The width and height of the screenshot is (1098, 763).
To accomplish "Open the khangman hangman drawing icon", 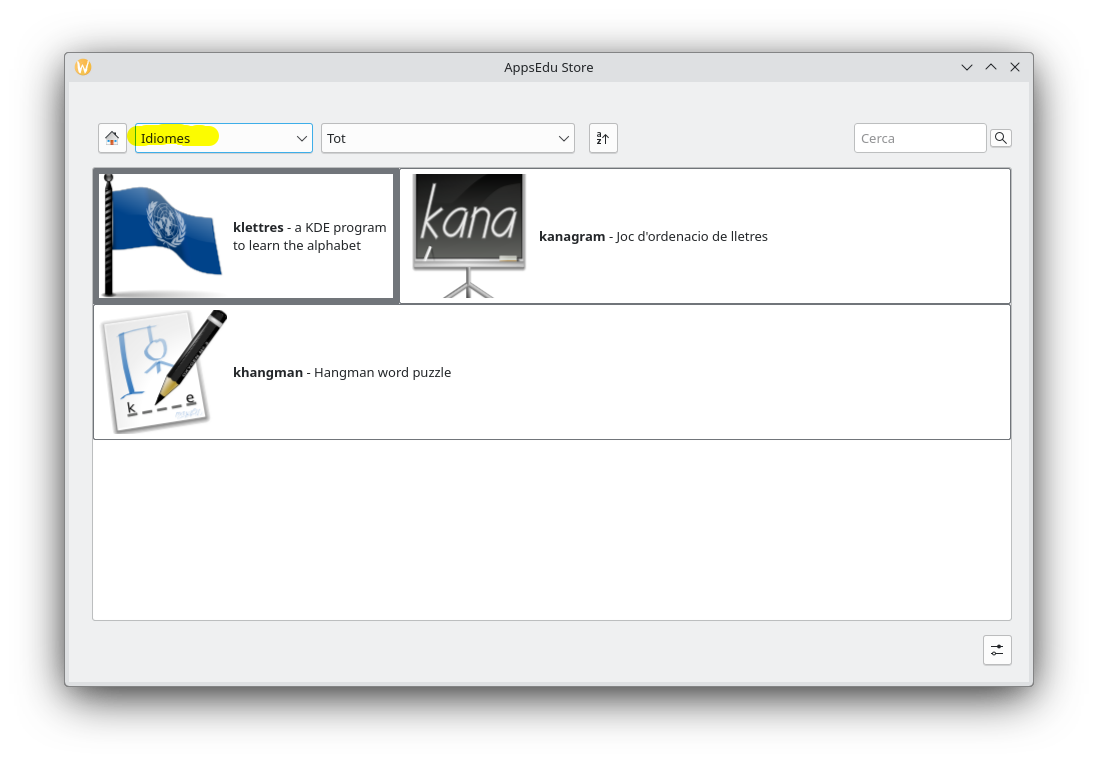I will [163, 372].
